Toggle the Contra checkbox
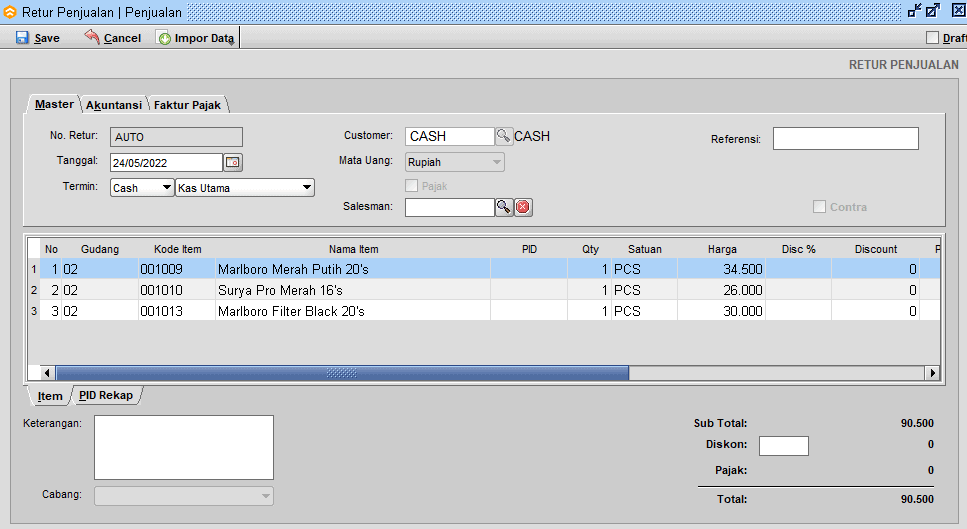Viewport: 967px width, 529px height. 819,207
